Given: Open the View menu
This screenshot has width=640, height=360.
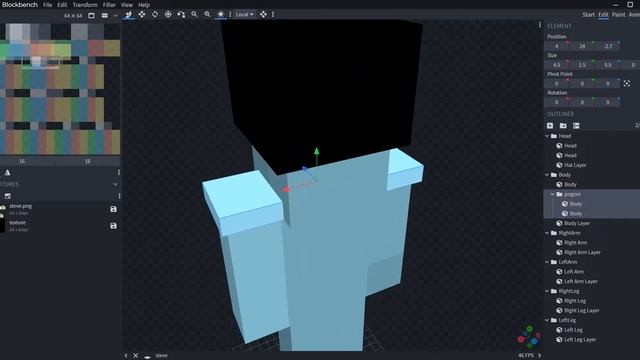Looking at the screenshot, I should pyautogui.click(x=127, y=5).
